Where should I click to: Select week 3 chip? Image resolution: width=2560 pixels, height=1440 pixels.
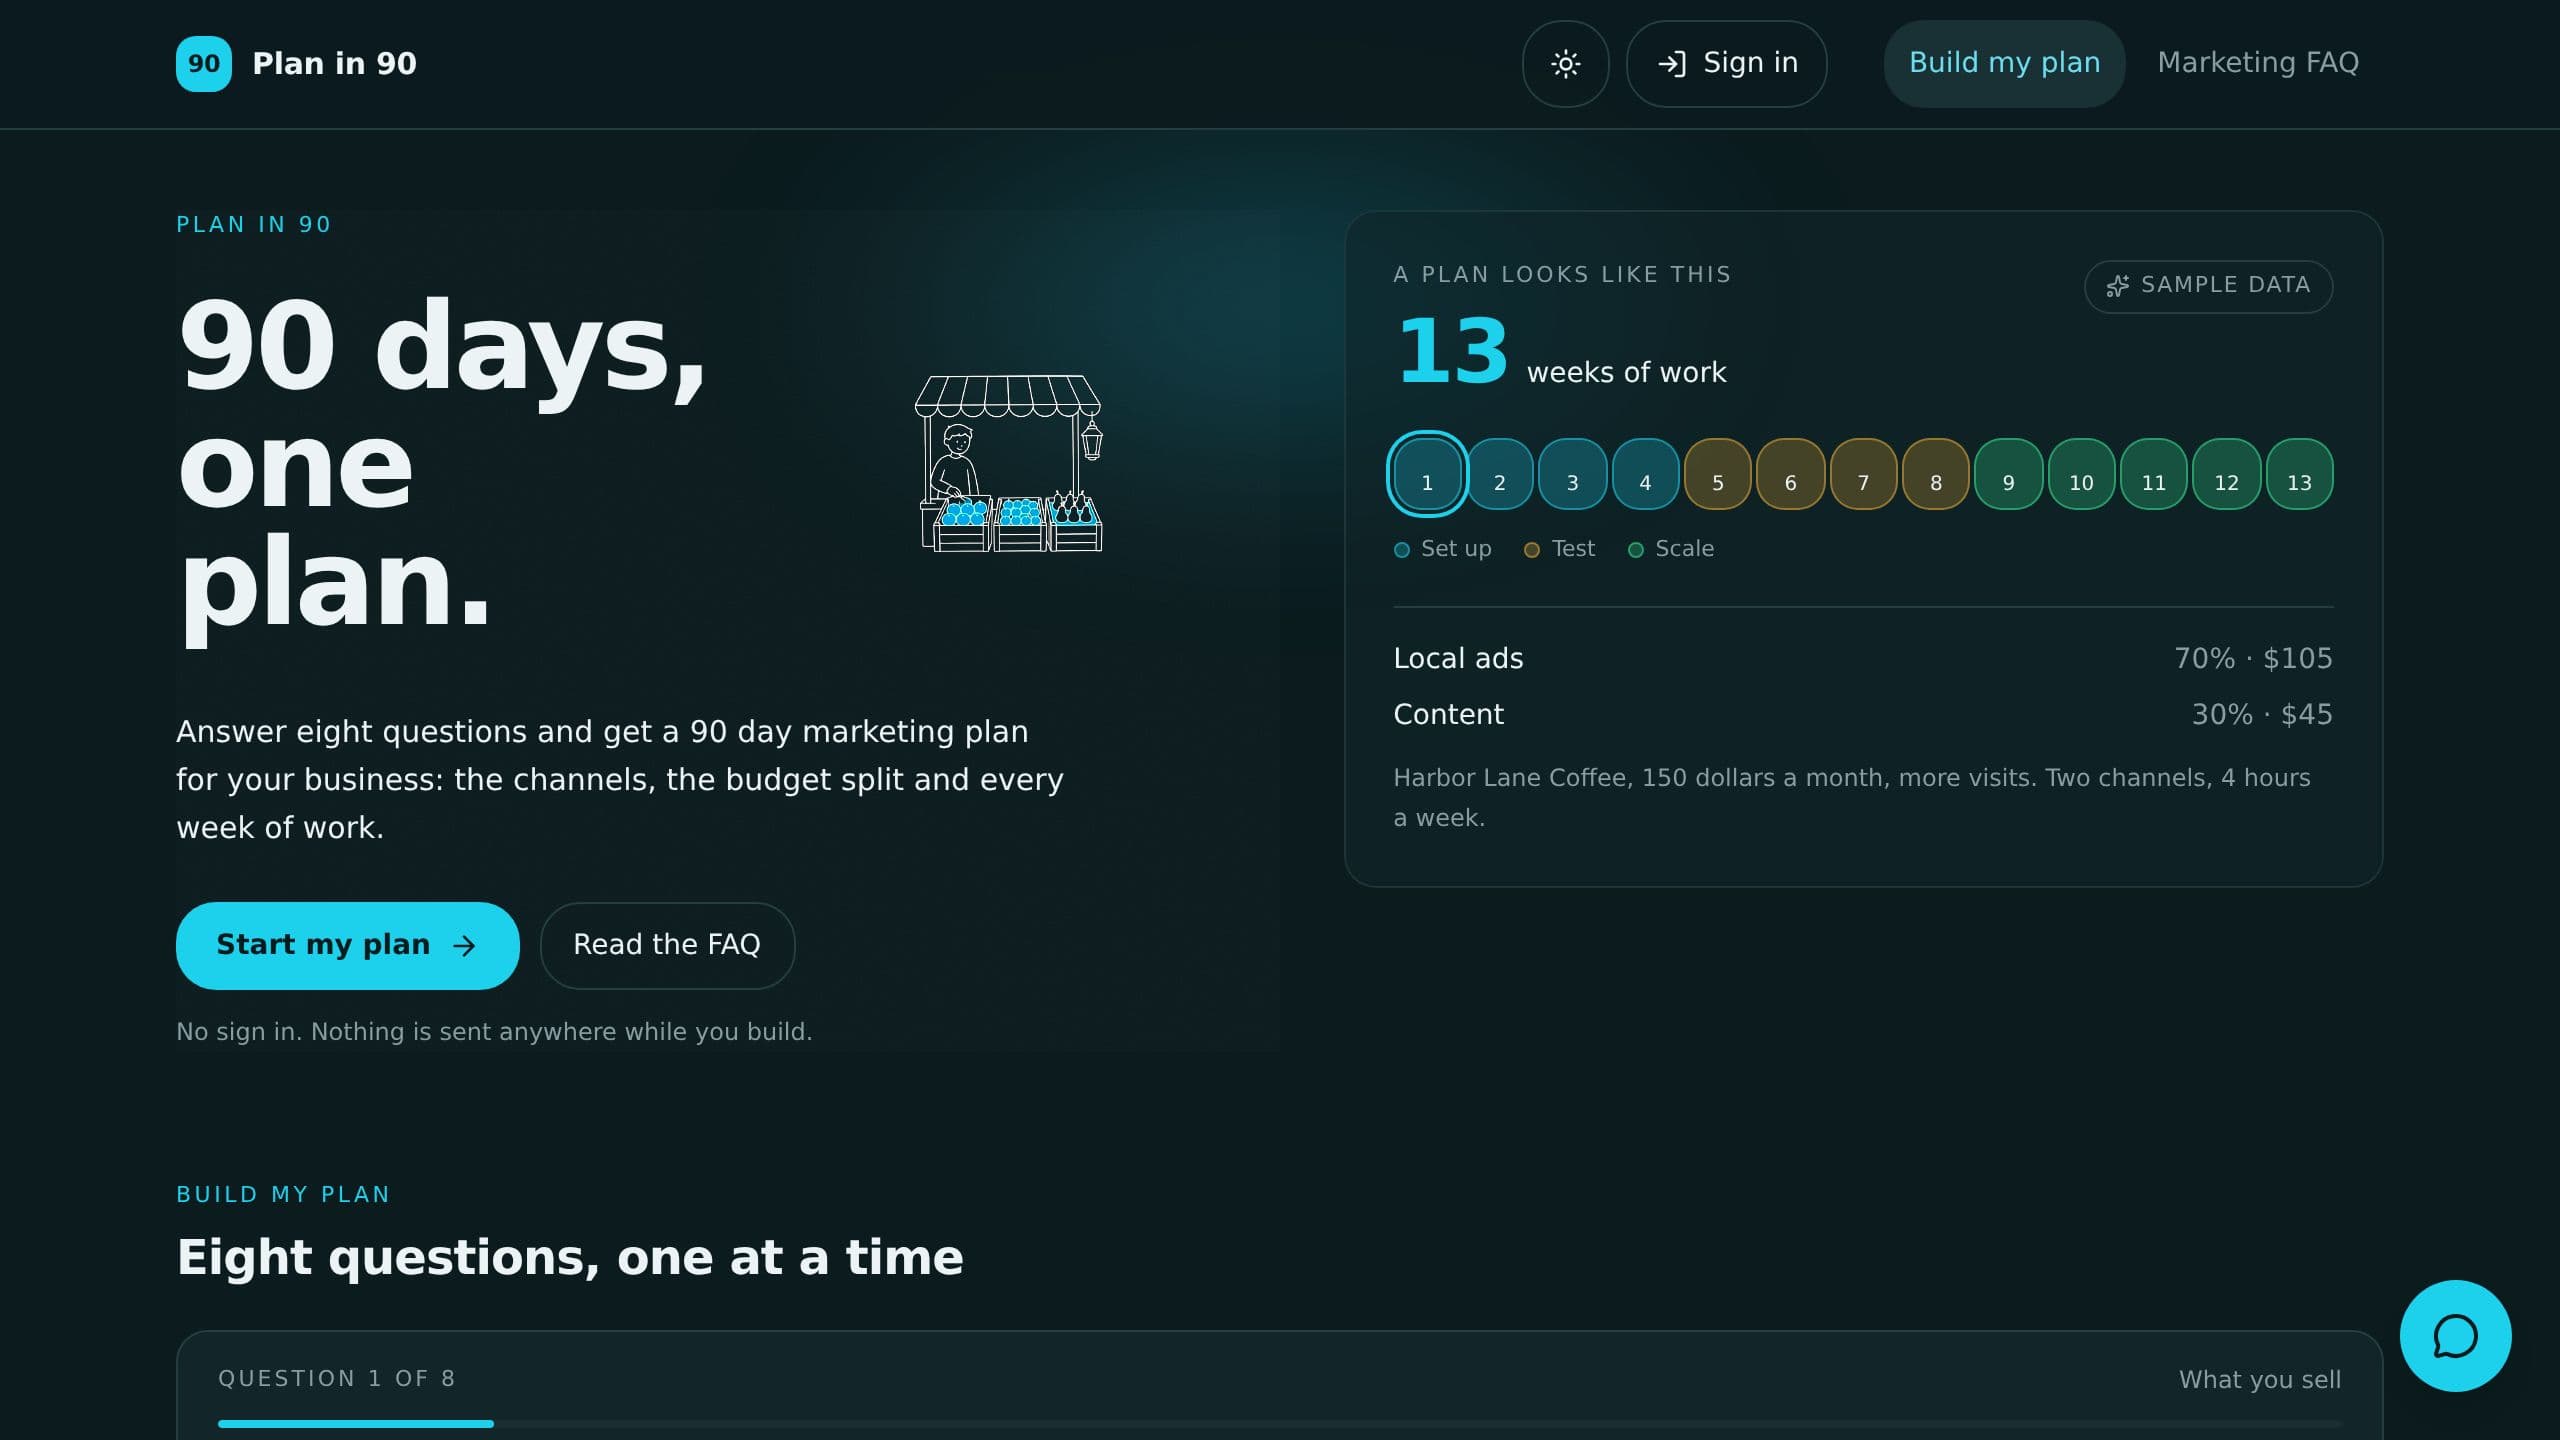coord(1572,474)
